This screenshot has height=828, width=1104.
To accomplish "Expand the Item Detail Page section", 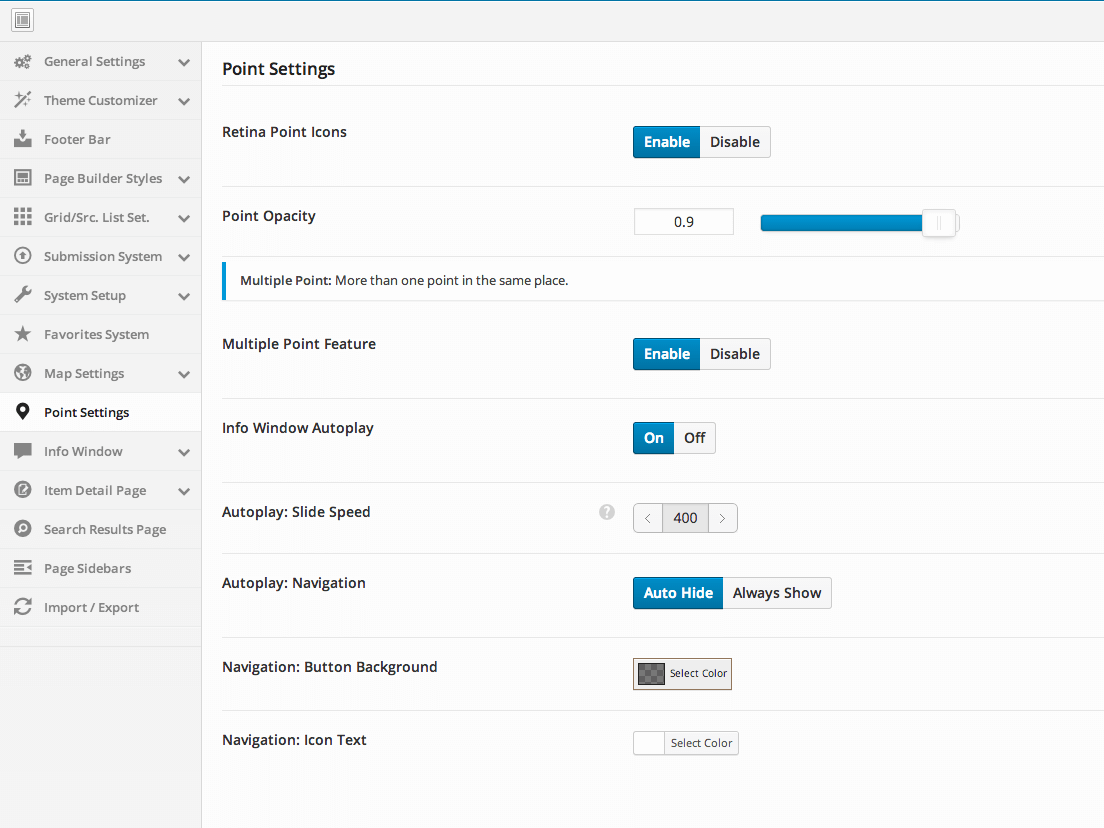I will coord(184,490).
